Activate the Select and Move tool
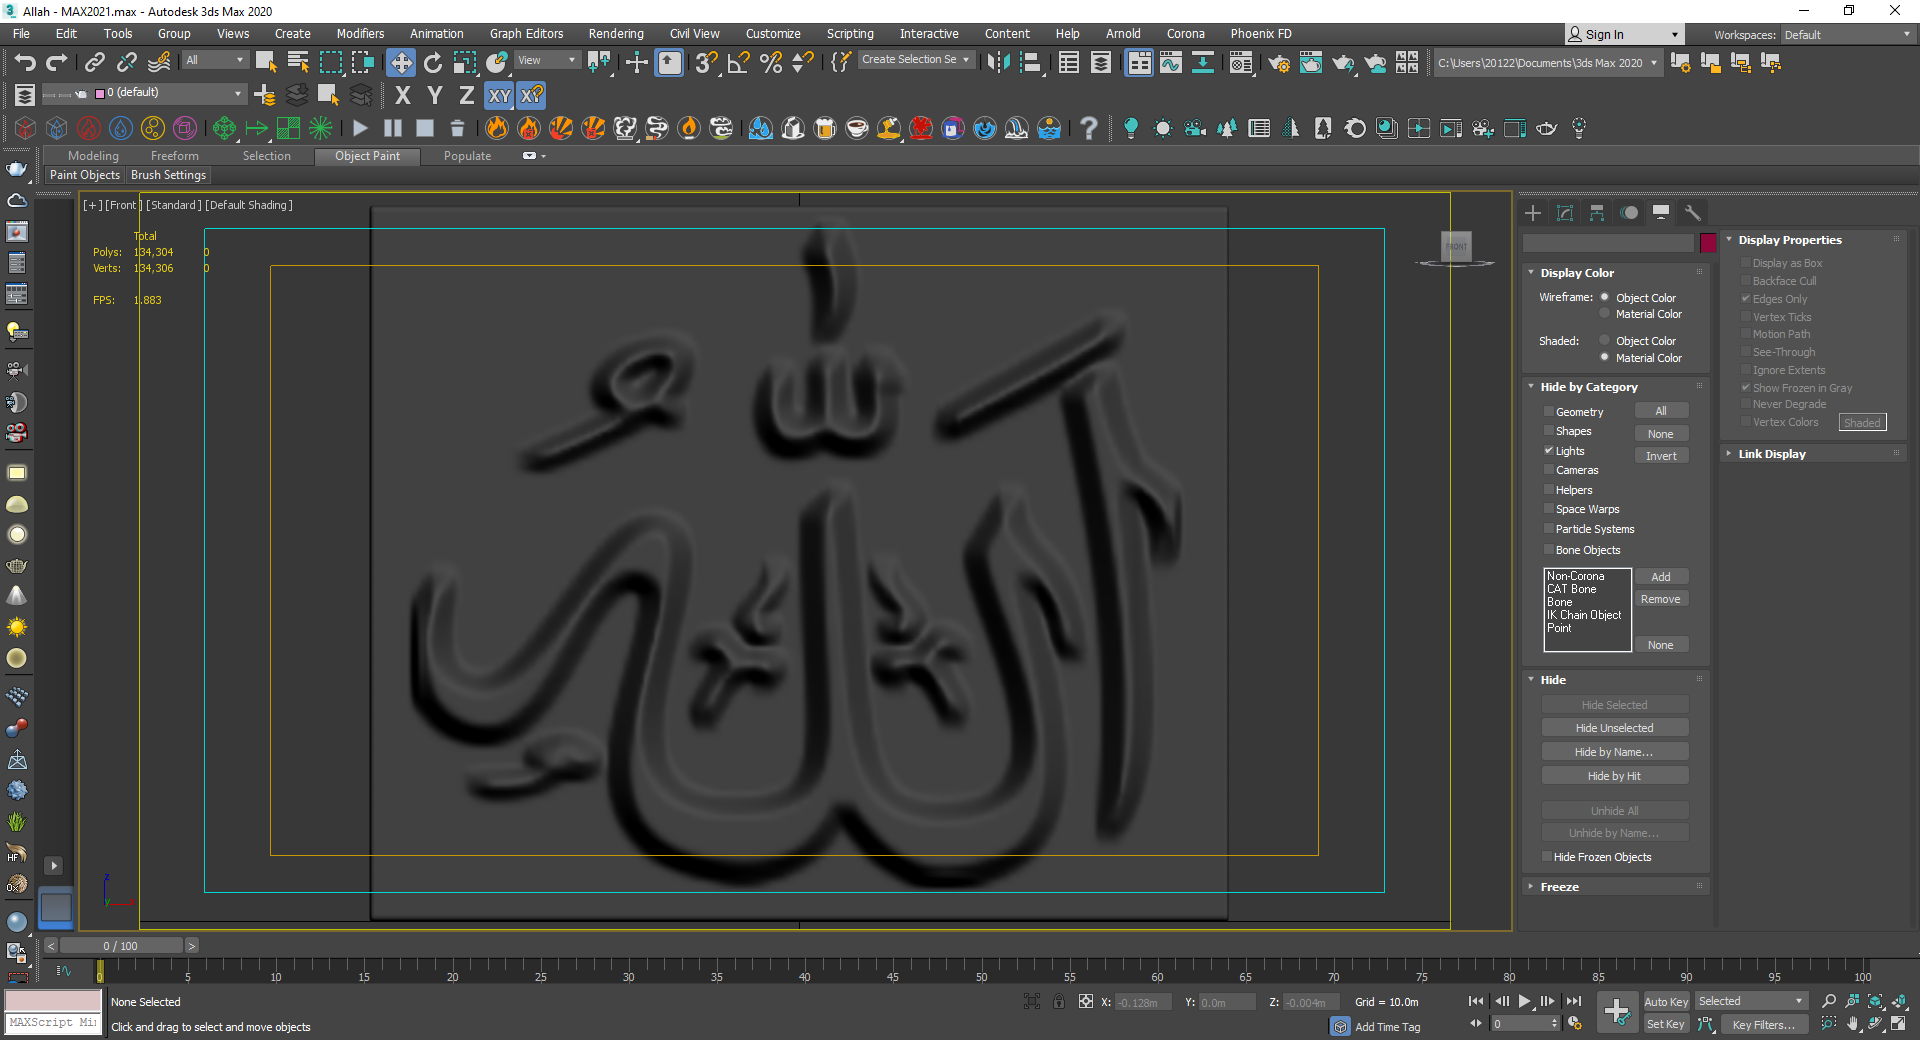 point(400,63)
